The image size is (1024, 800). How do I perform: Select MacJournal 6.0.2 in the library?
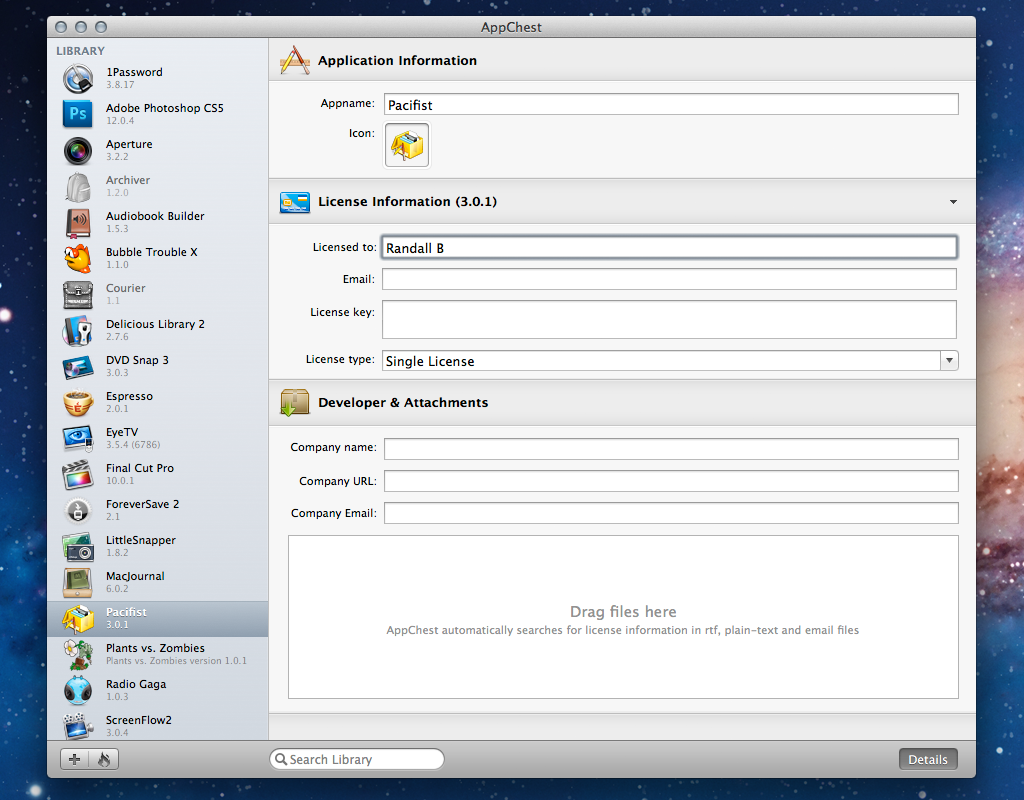pos(157,582)
